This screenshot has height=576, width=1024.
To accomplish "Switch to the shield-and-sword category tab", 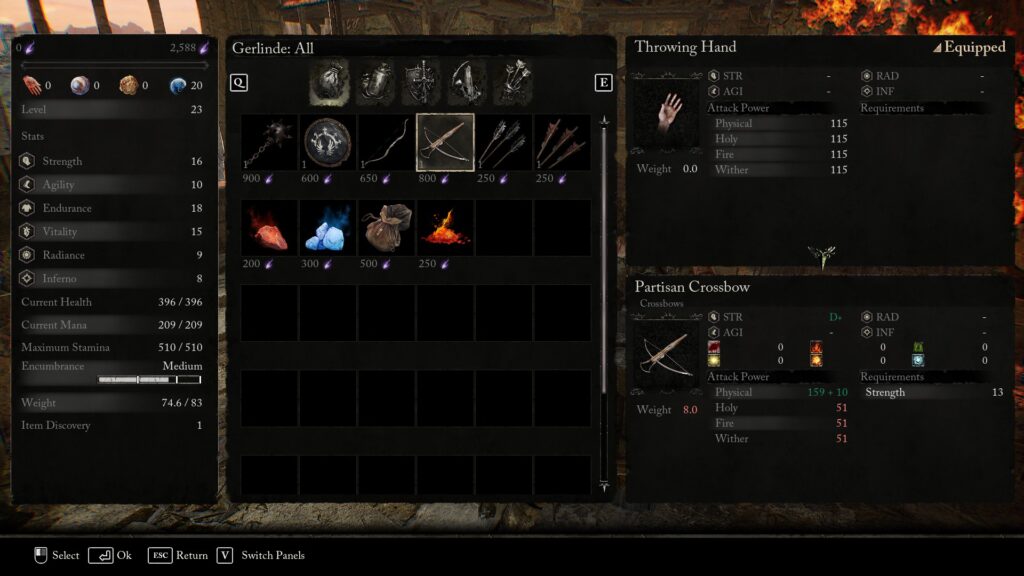I will click(x=421, y=82).
